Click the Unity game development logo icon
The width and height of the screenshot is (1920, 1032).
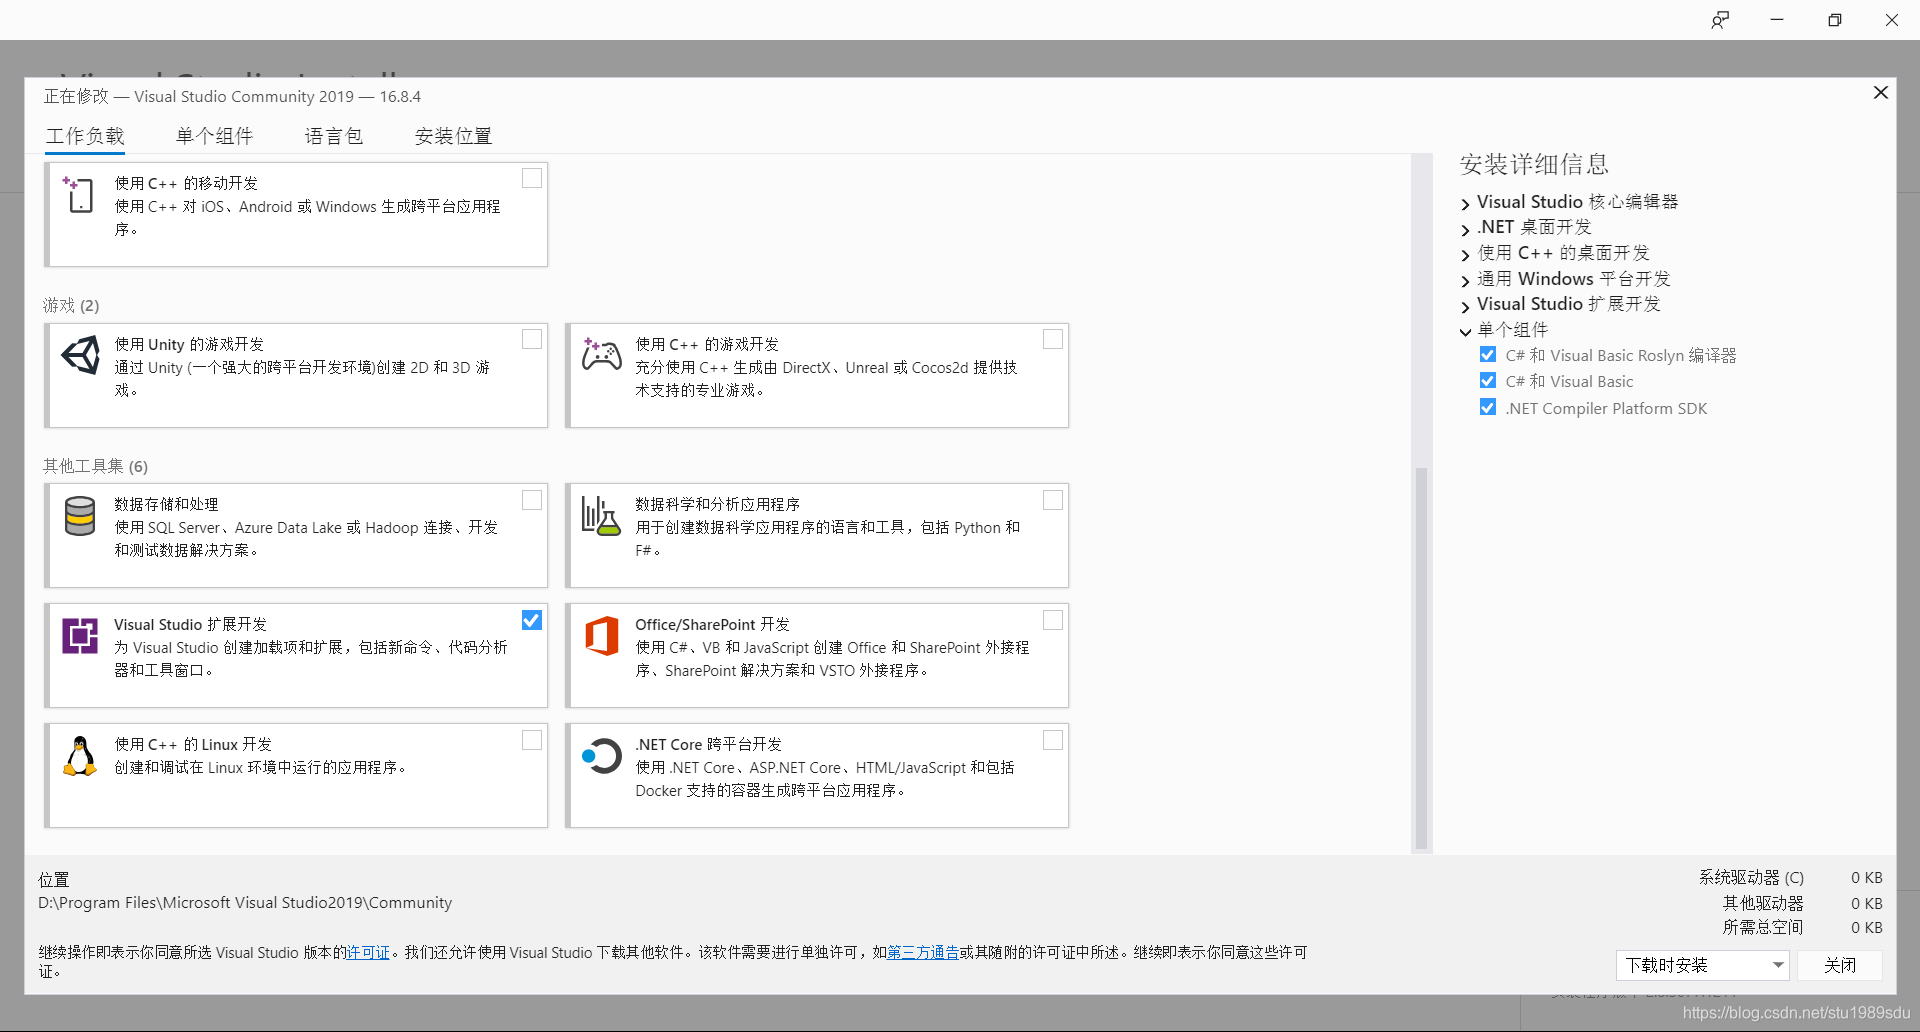(81, 355)
